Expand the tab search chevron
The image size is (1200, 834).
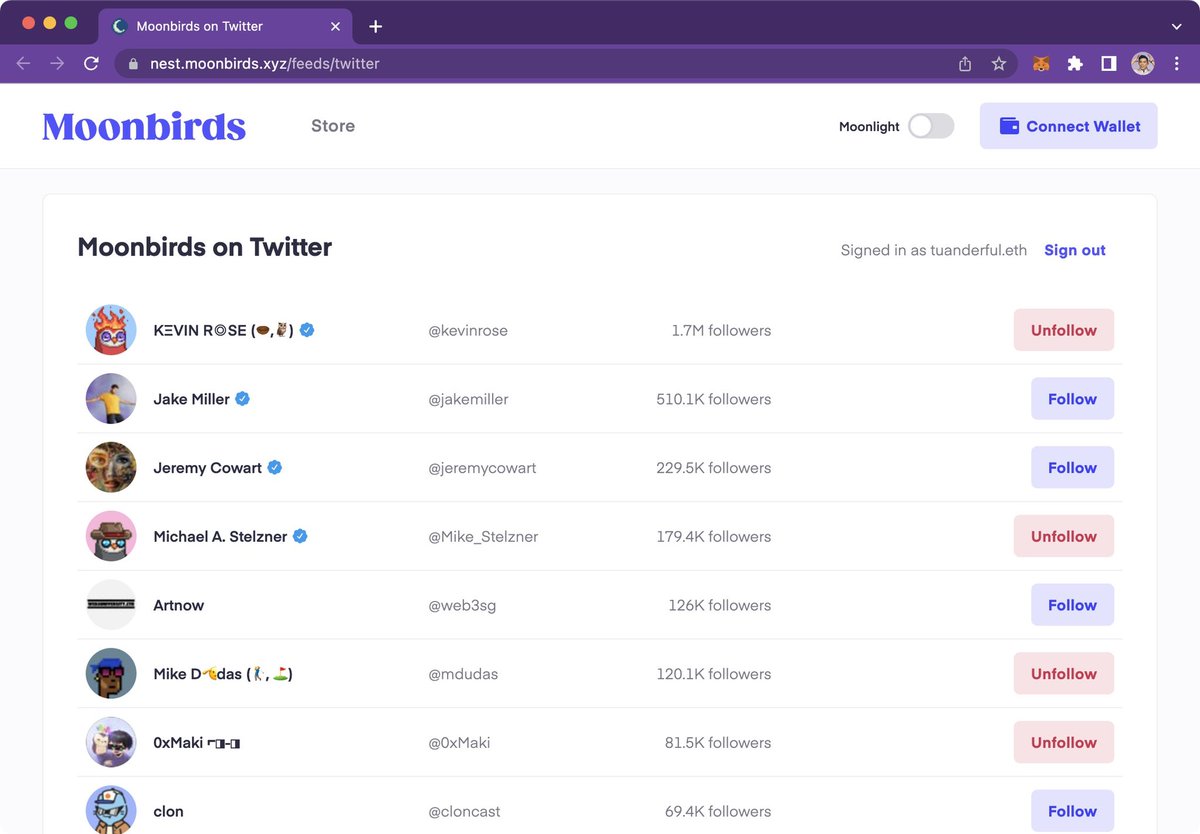[1176, 26]
